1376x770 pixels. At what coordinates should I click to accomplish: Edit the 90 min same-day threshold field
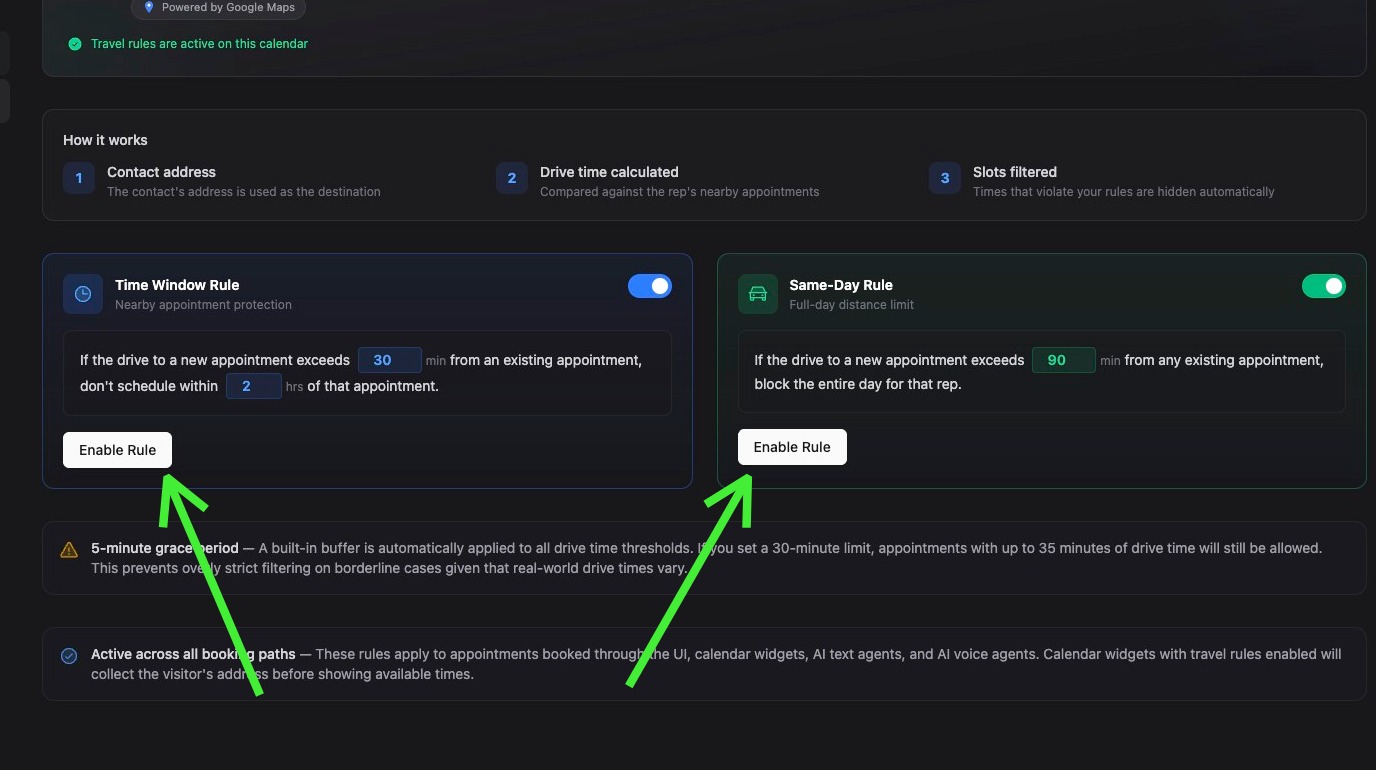(1063, 360)
